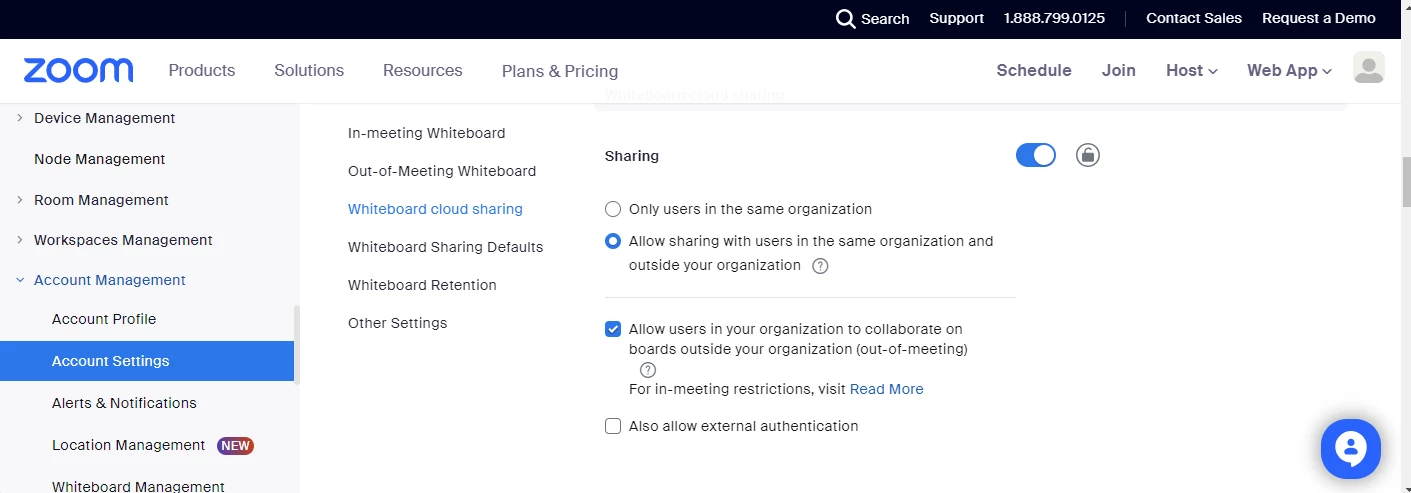Click help icon below collaborate on boards option

pyautogui.click(x=648, y=370)
